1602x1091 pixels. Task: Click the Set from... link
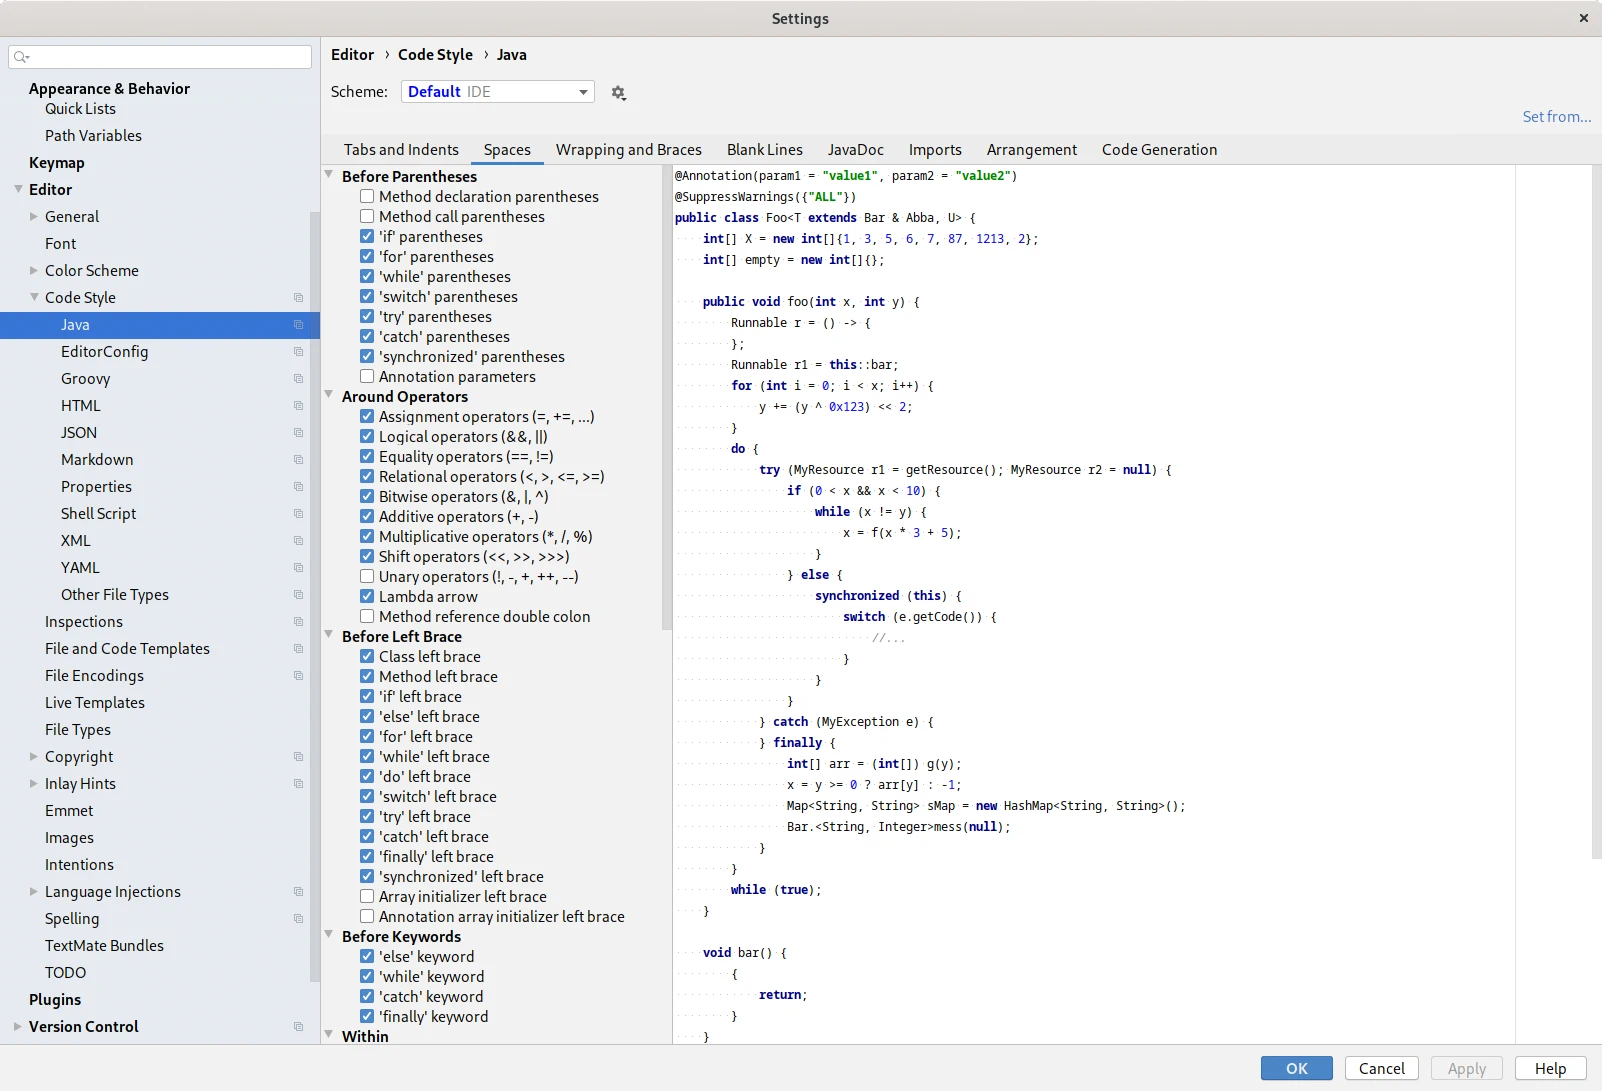pos(1556,117)
